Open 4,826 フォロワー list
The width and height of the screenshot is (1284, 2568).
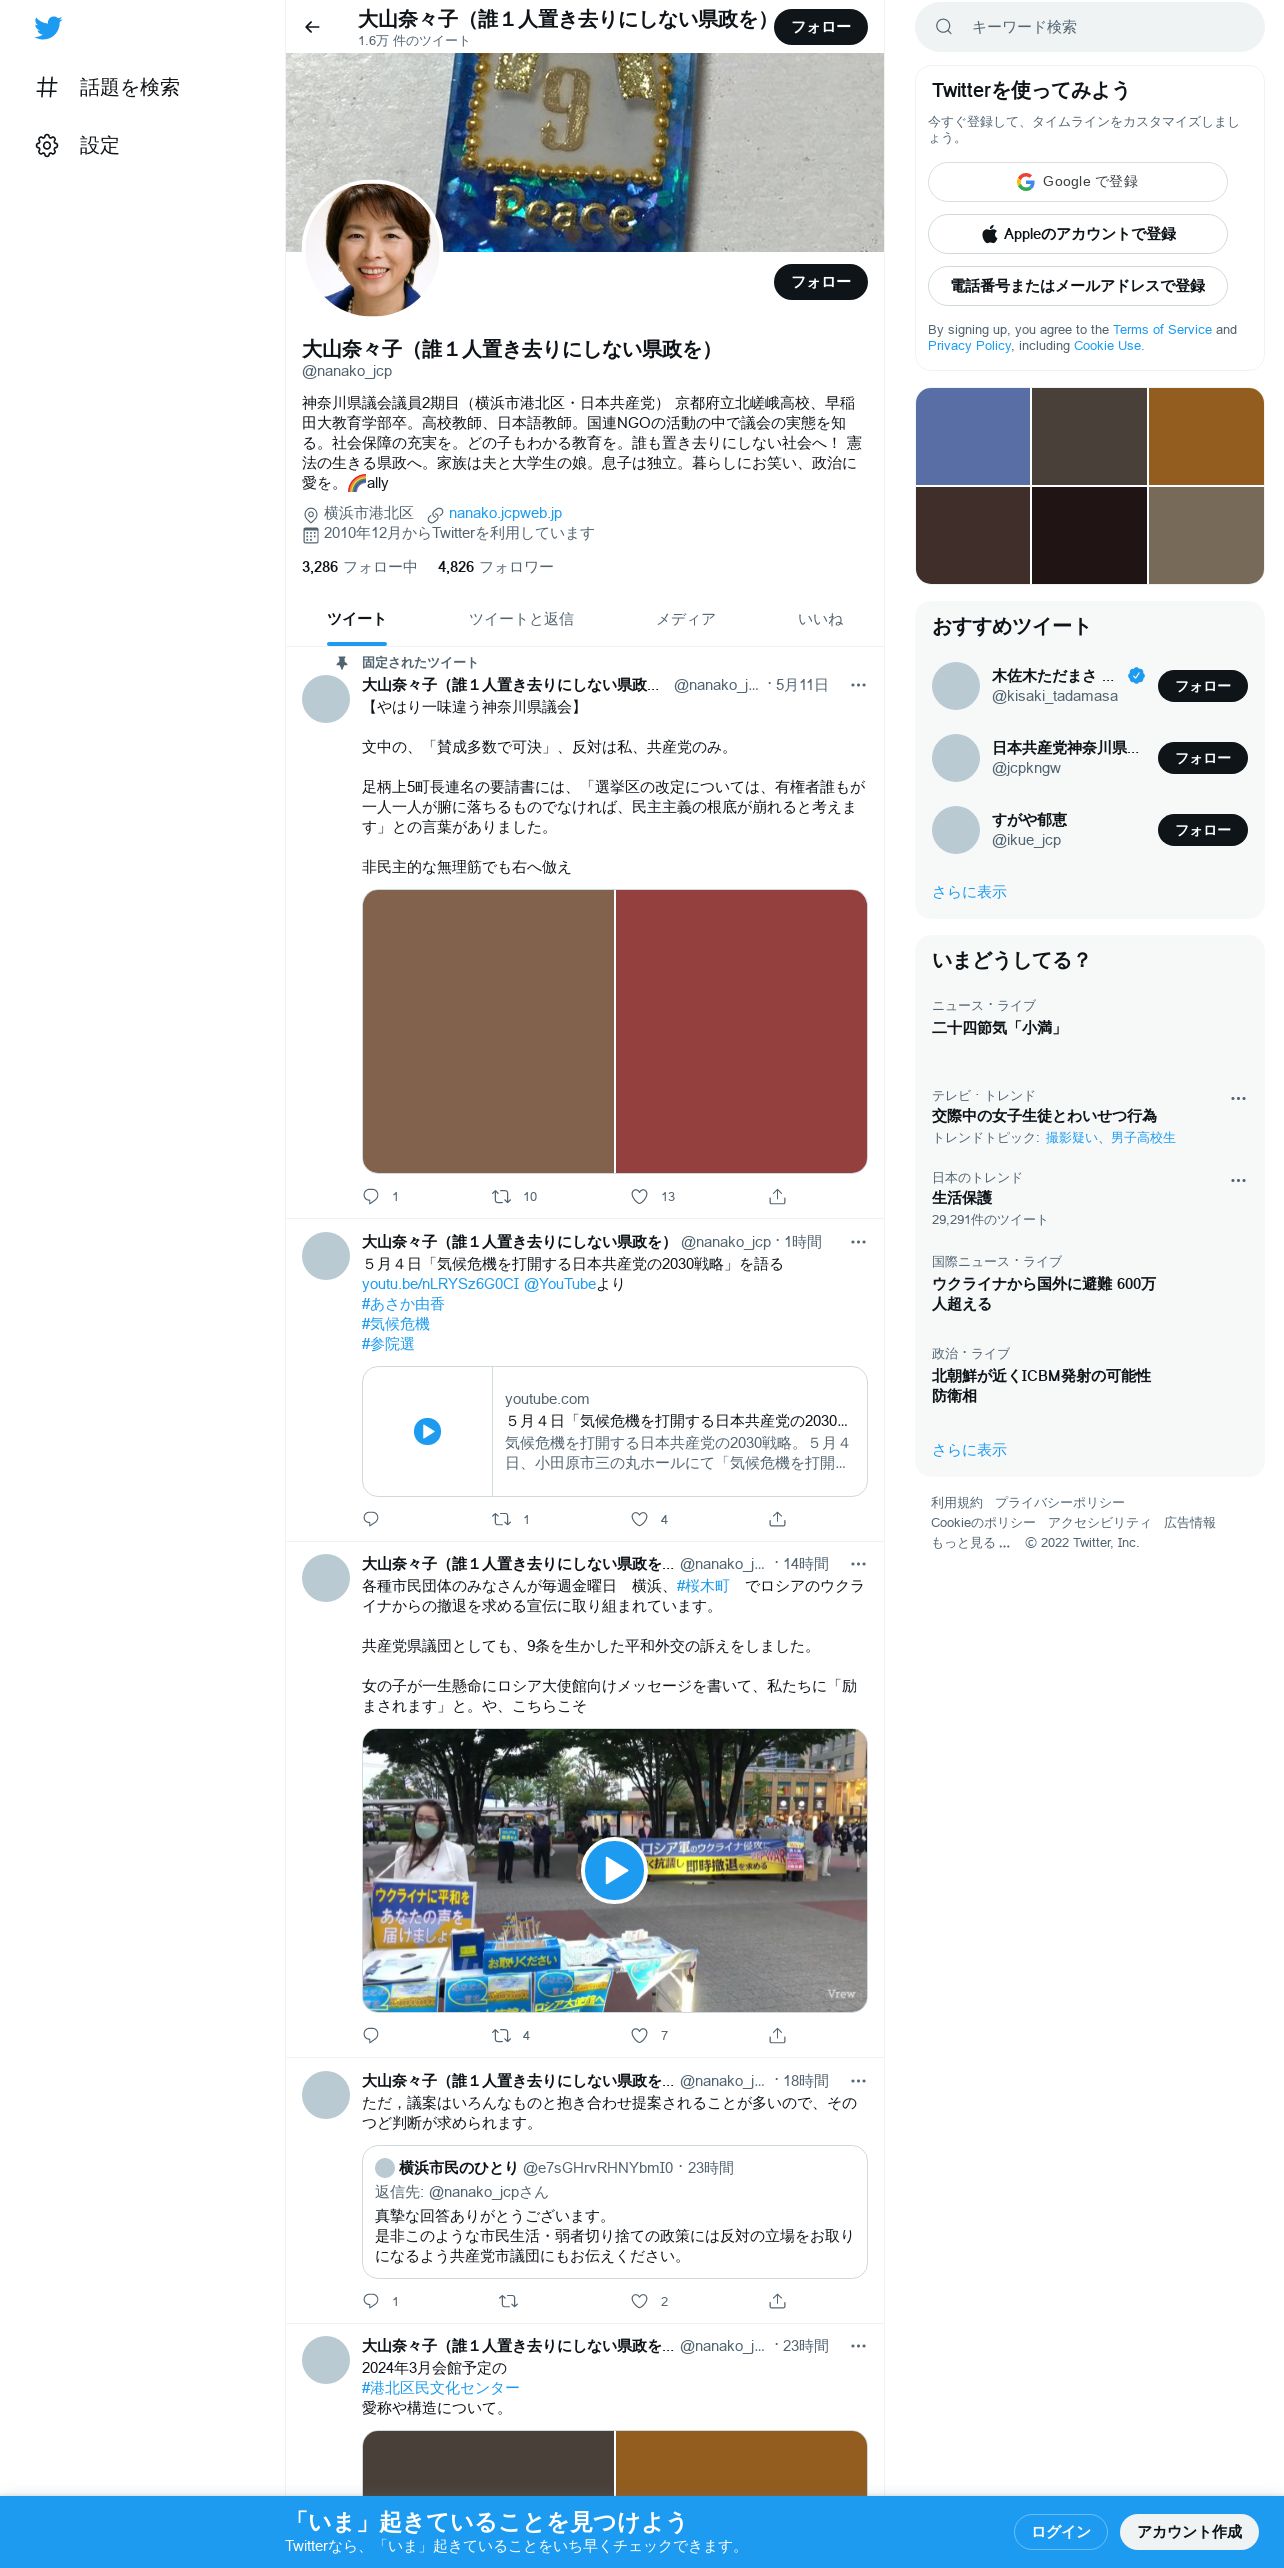coord(496,567)
